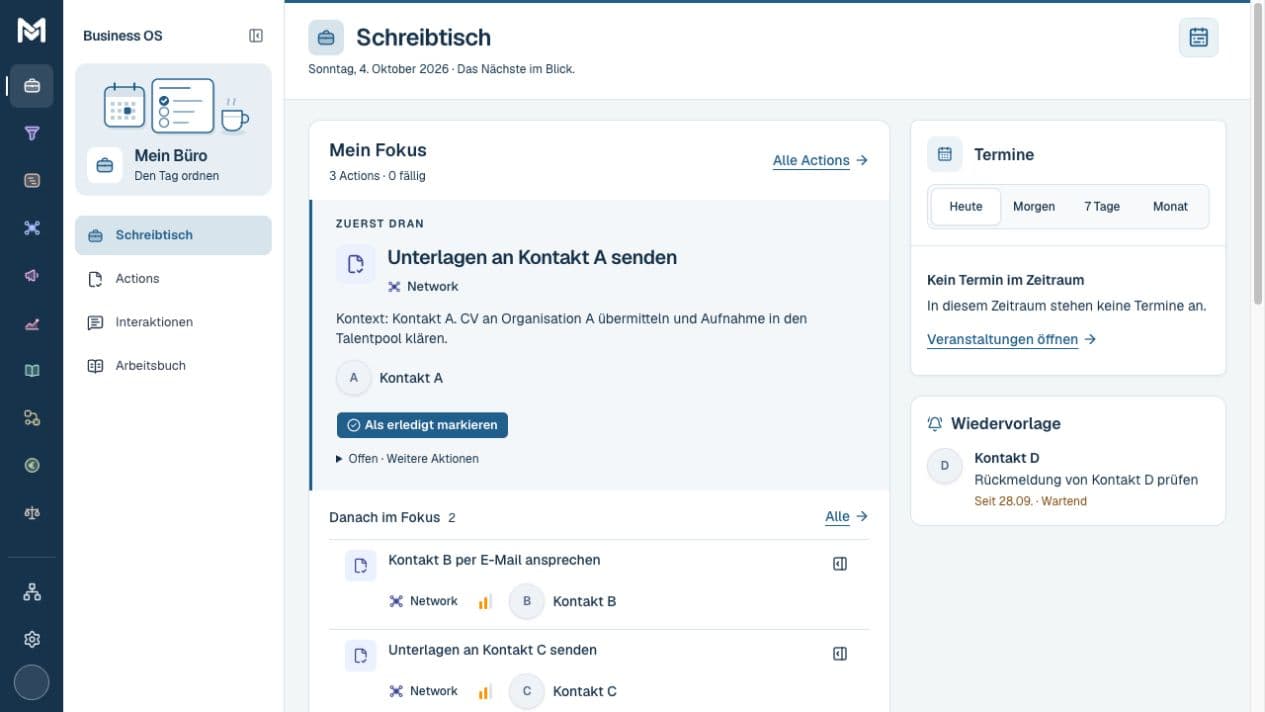The image size is (1265, 712).
Task: Open the "Alle" link beside Danach im Fokus
Action: click(846, 517)
